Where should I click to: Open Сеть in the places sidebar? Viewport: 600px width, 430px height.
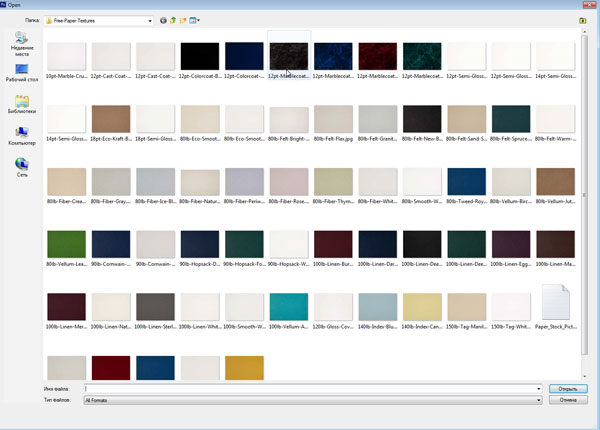point(22,168)
